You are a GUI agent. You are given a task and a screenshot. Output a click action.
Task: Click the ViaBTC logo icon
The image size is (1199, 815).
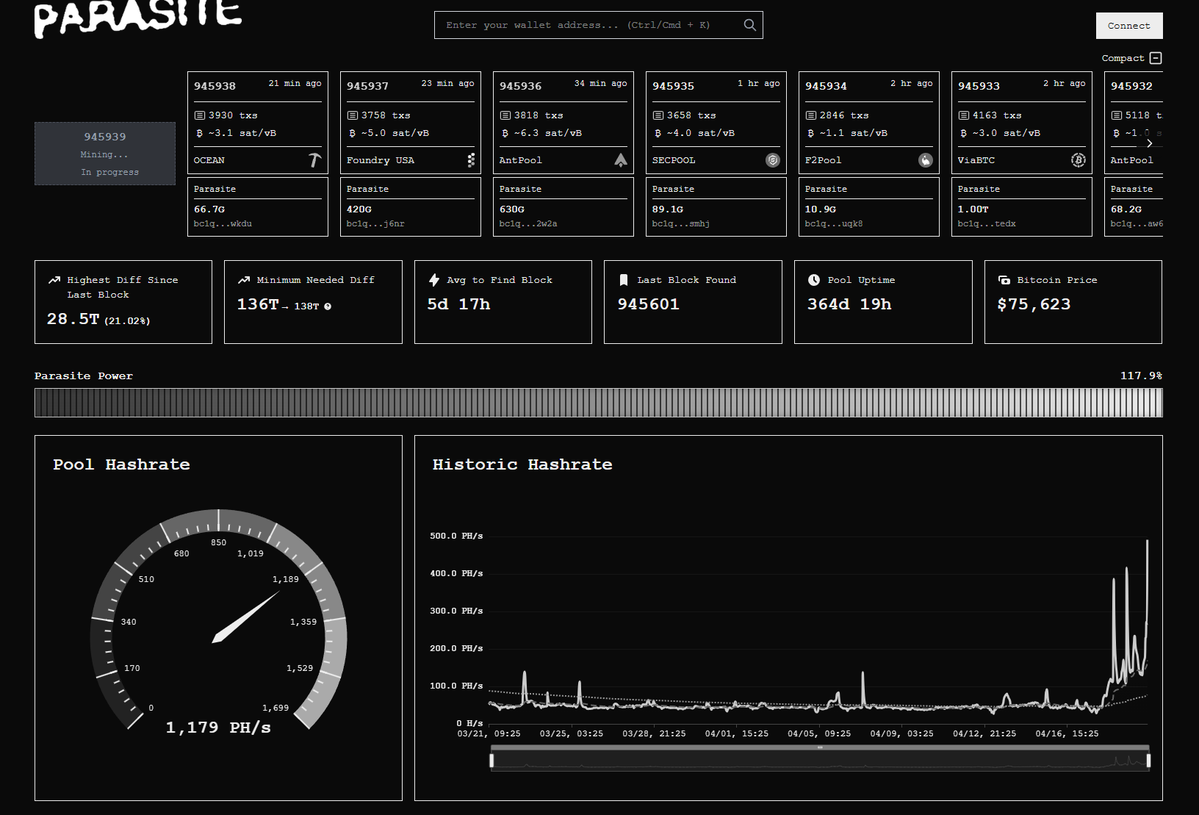tap(1078, 160)
